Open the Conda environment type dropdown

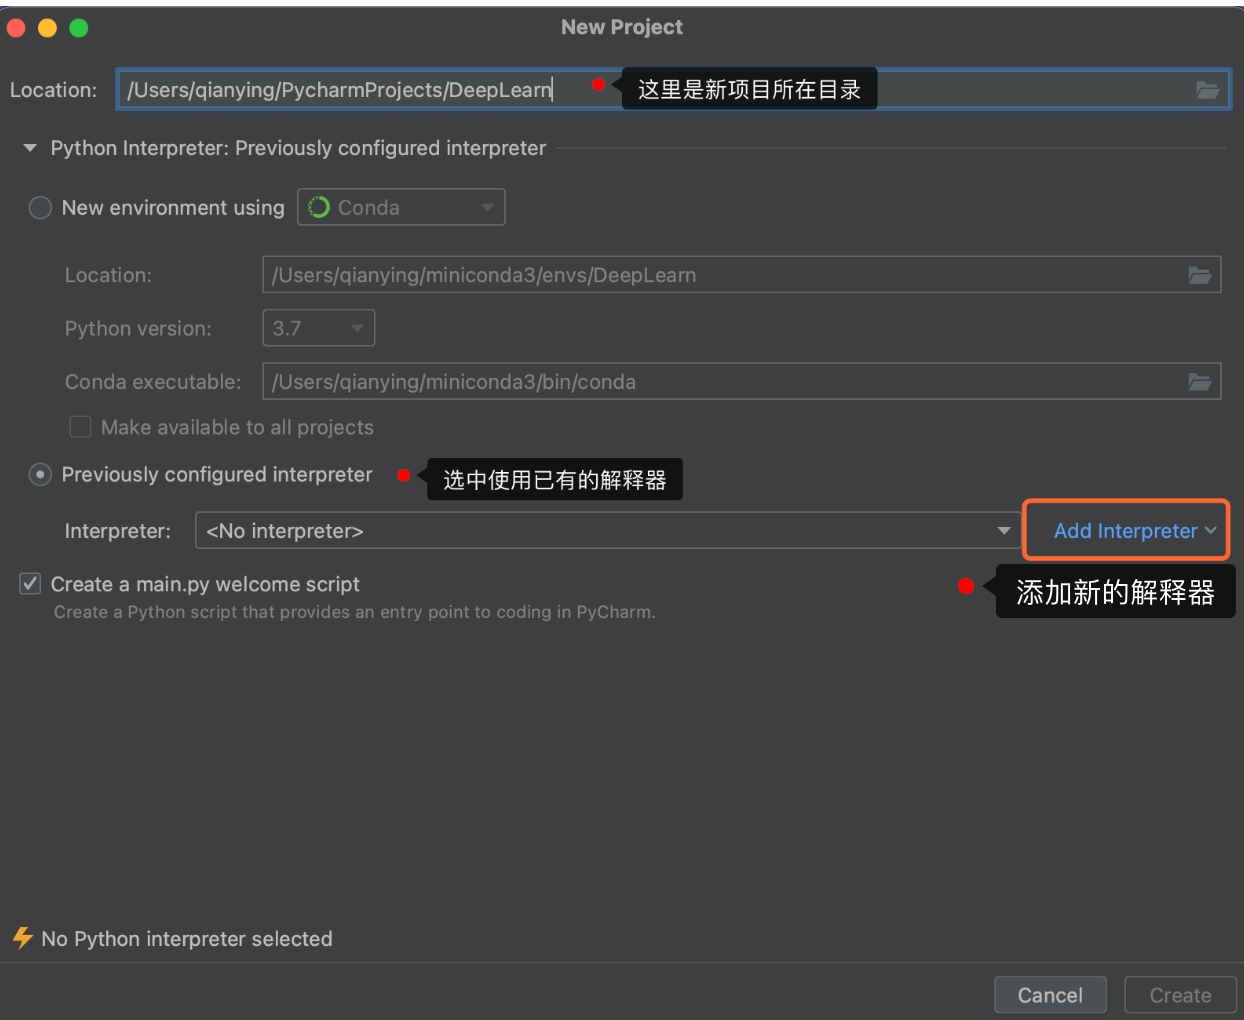(x=401, y=207)
